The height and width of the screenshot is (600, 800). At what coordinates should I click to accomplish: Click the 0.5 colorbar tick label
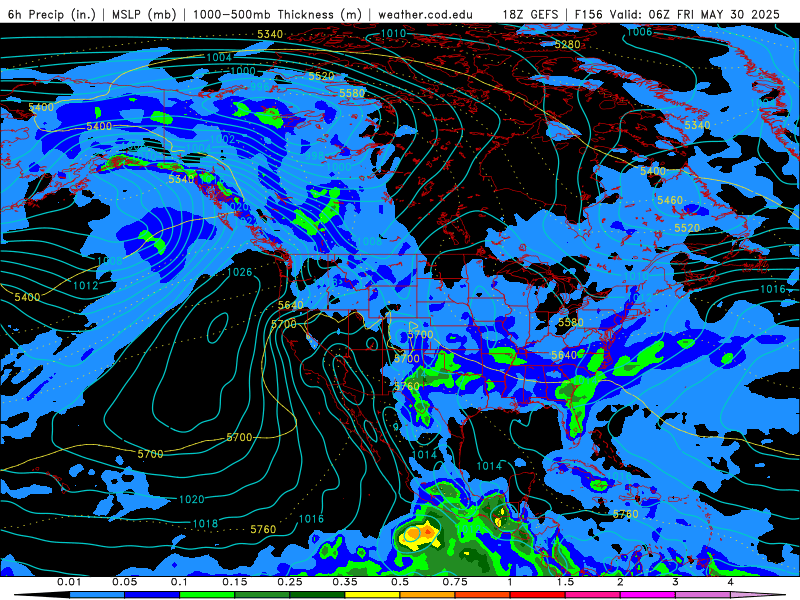pos(400,582)
